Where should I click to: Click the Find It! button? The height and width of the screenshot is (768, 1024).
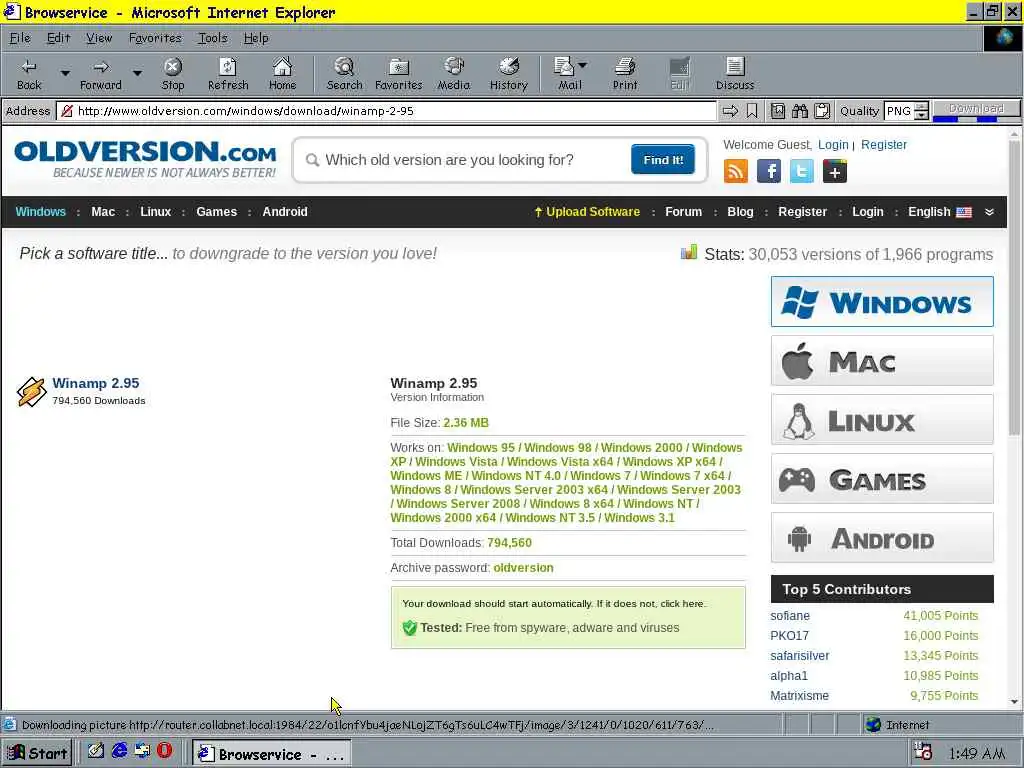[x=663, y=159]
